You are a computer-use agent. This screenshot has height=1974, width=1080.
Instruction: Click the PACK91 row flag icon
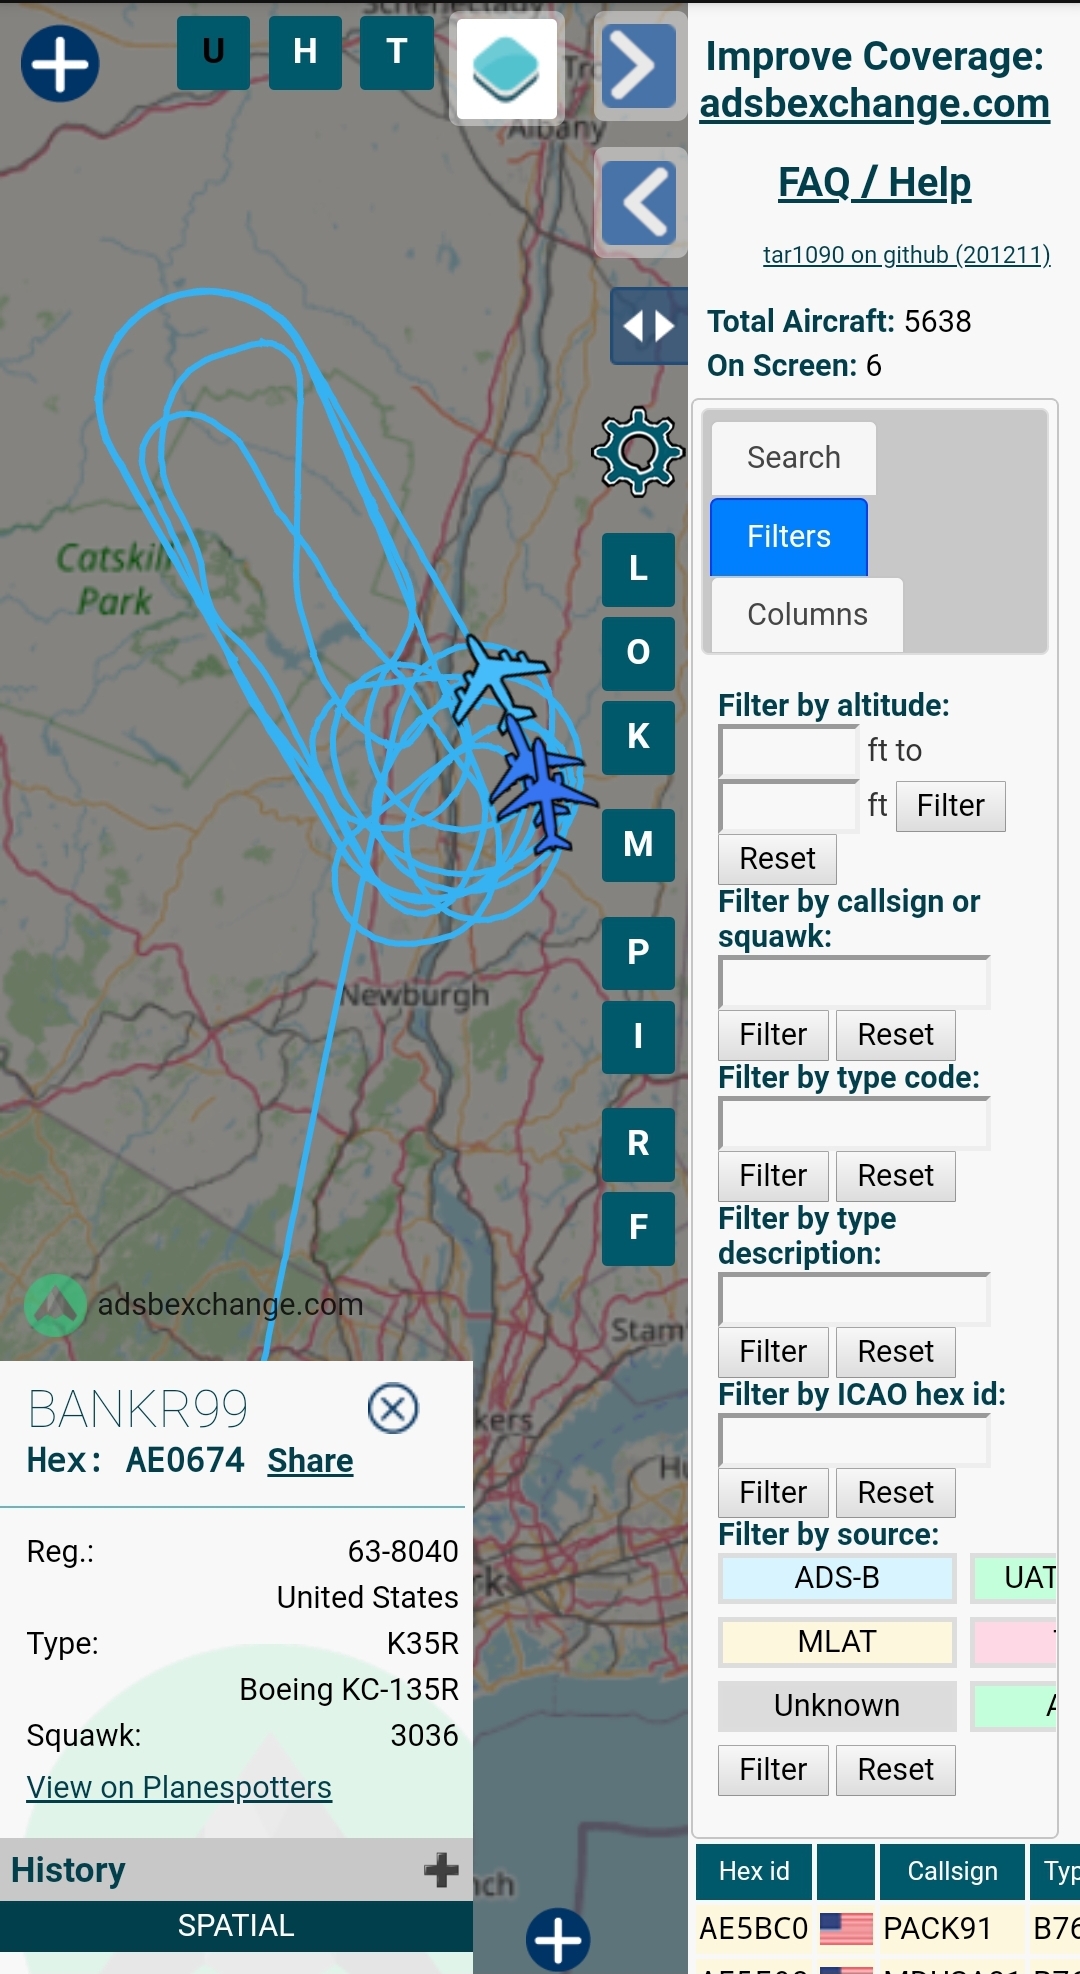pyautogui.click(x=846, y=1929)
